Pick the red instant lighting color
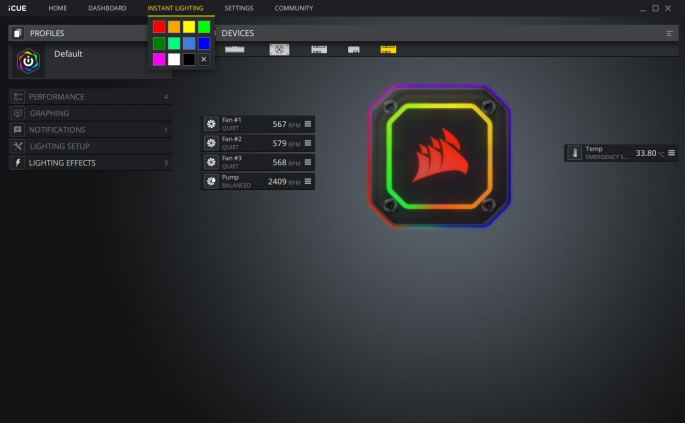Viewport: 685px width, 423px height. (159, 27)
